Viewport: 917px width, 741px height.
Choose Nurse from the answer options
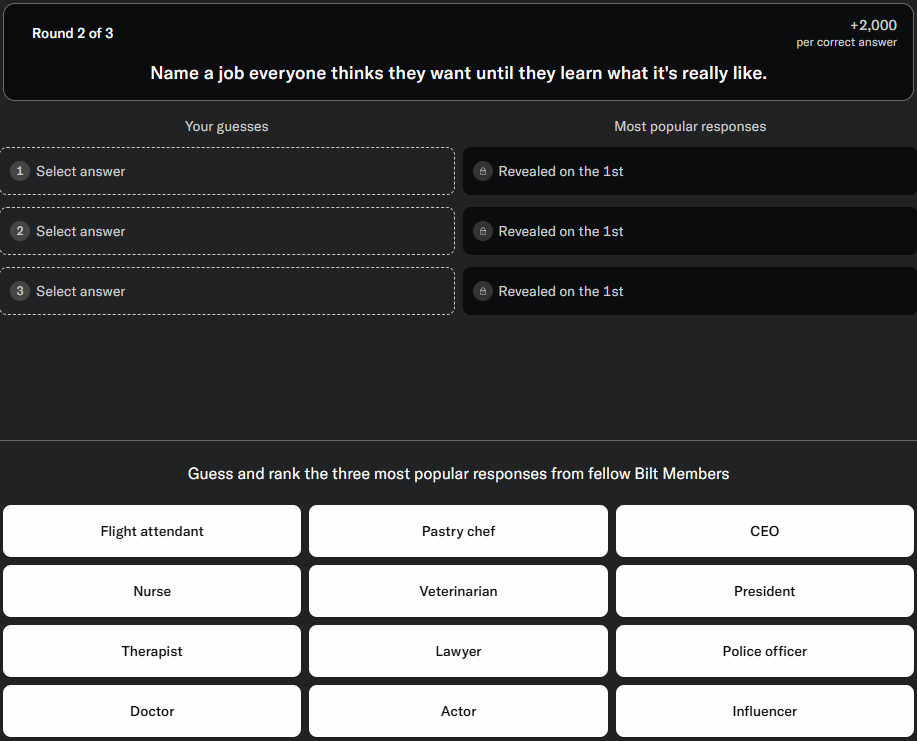[x=152, y=591]
